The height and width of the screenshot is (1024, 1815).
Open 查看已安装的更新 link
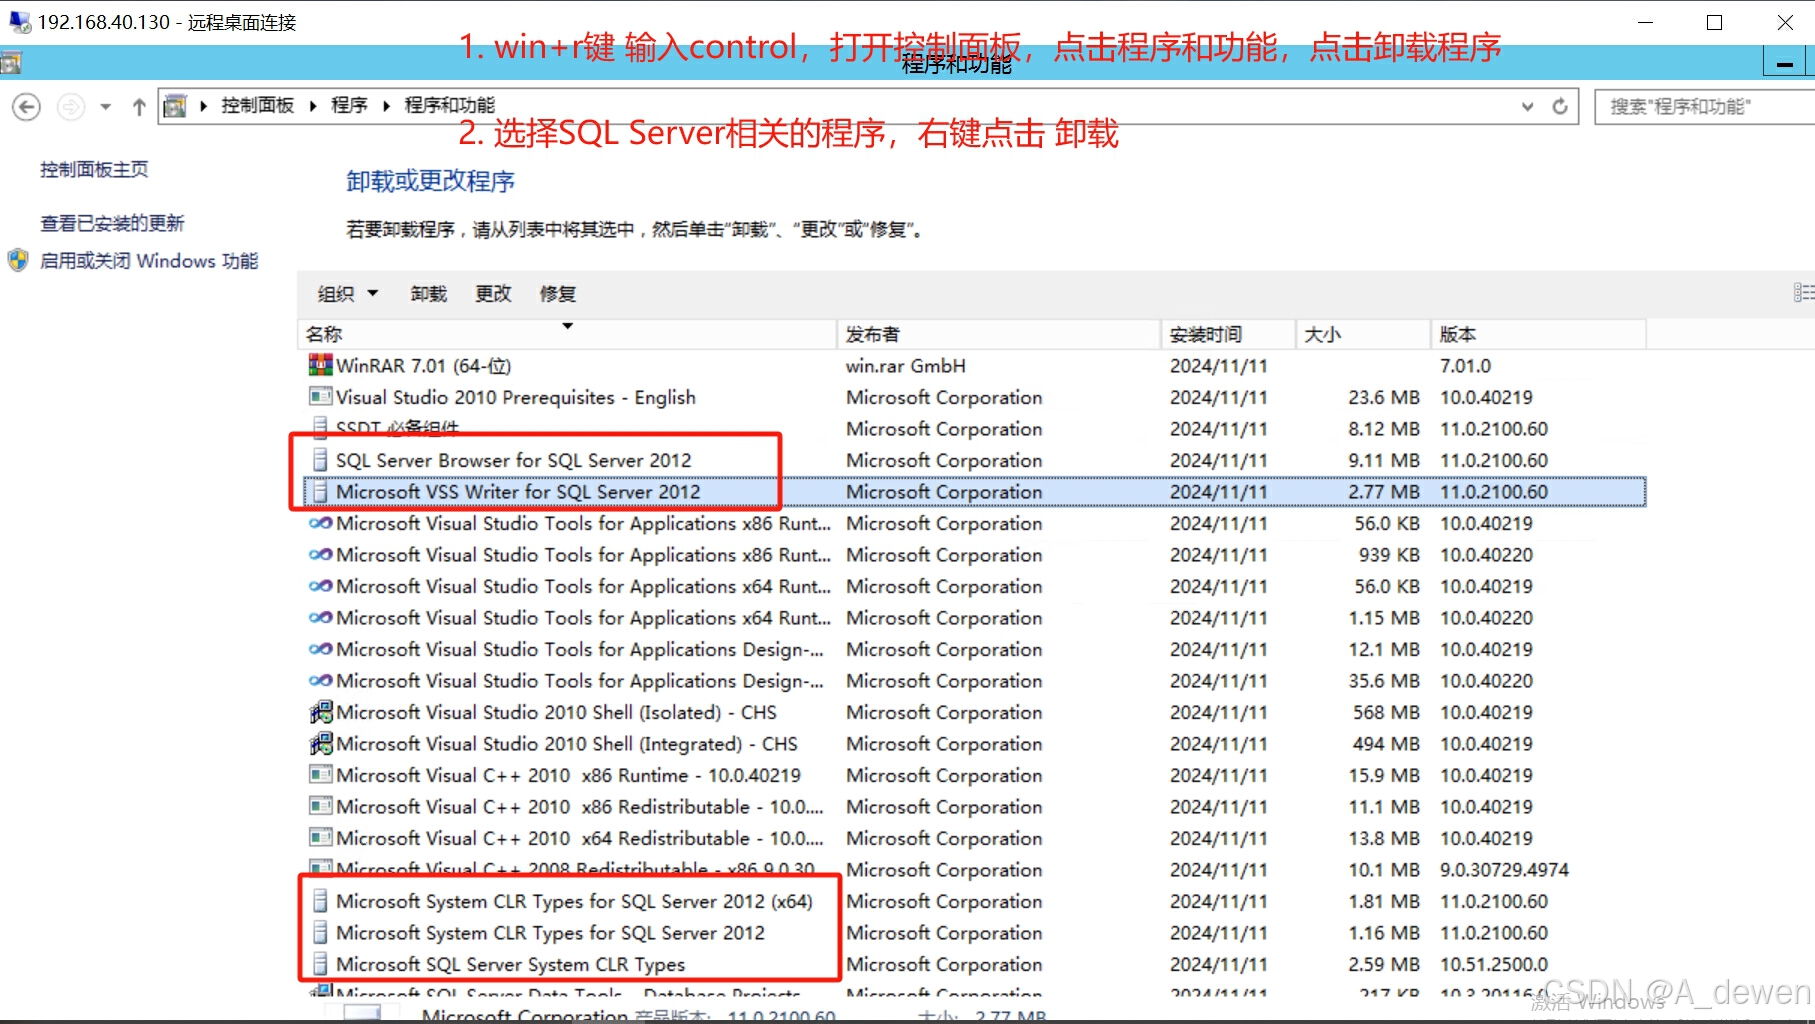tap(112, 223)
